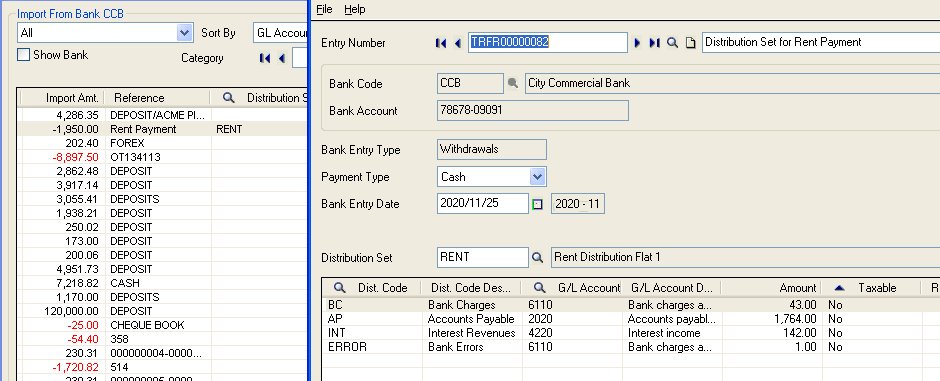Screen dimensions: 940x381
Task: Open the File menu
Action: (x=324, y=9)
